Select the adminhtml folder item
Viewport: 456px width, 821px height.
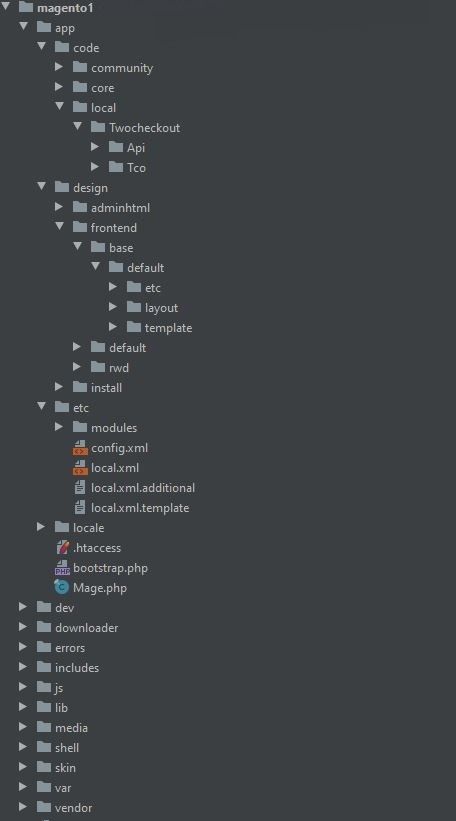[x=111, y=208]
